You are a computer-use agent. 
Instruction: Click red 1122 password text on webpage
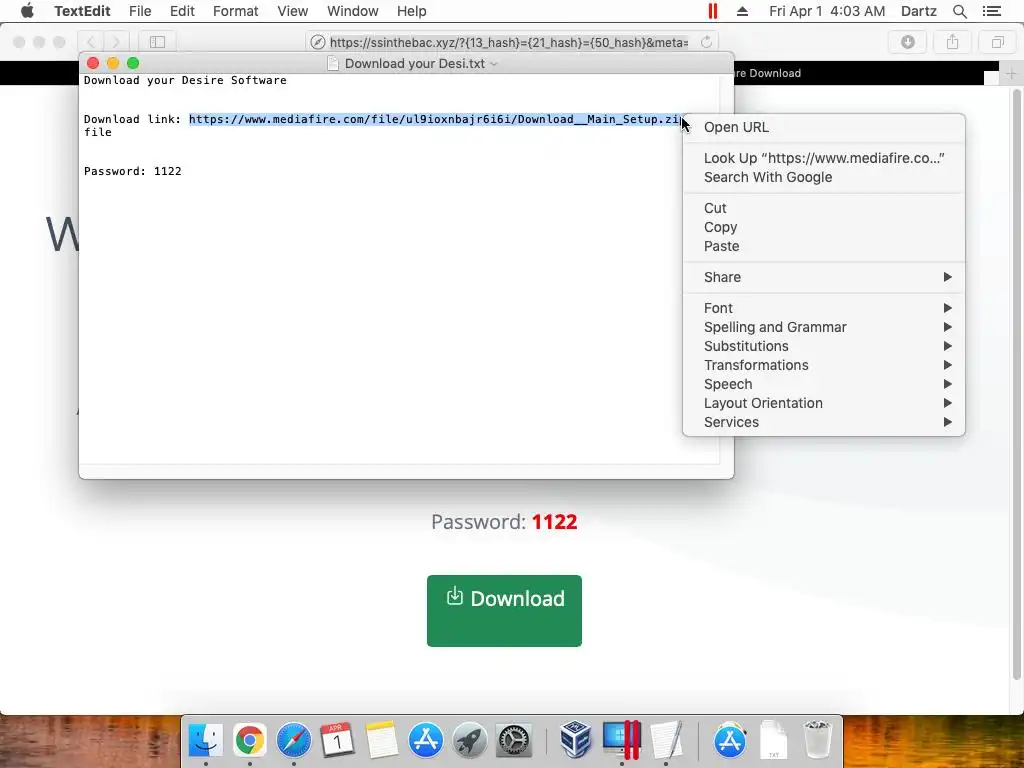554,522
